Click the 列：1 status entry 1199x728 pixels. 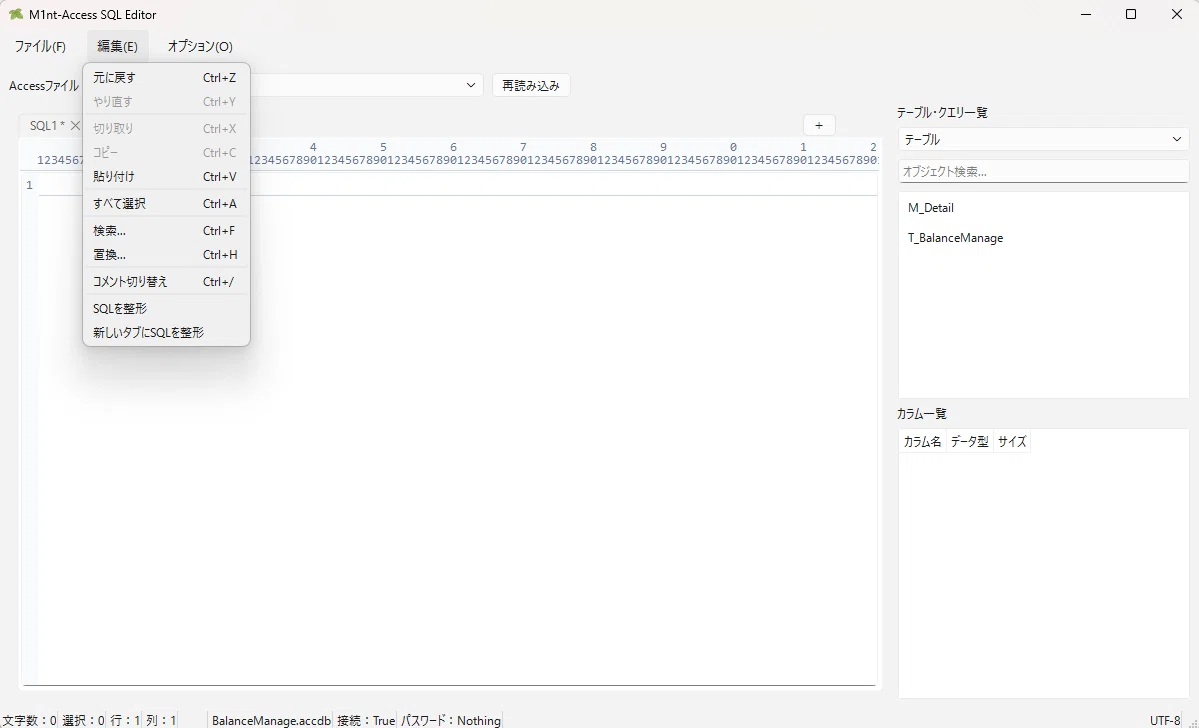point(161,720)
